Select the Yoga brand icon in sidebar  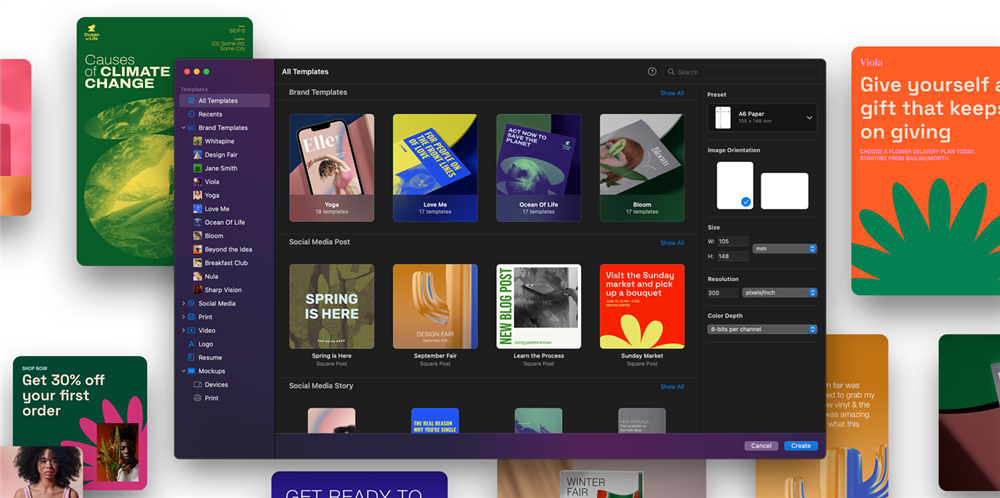click(x=198, y=195)
